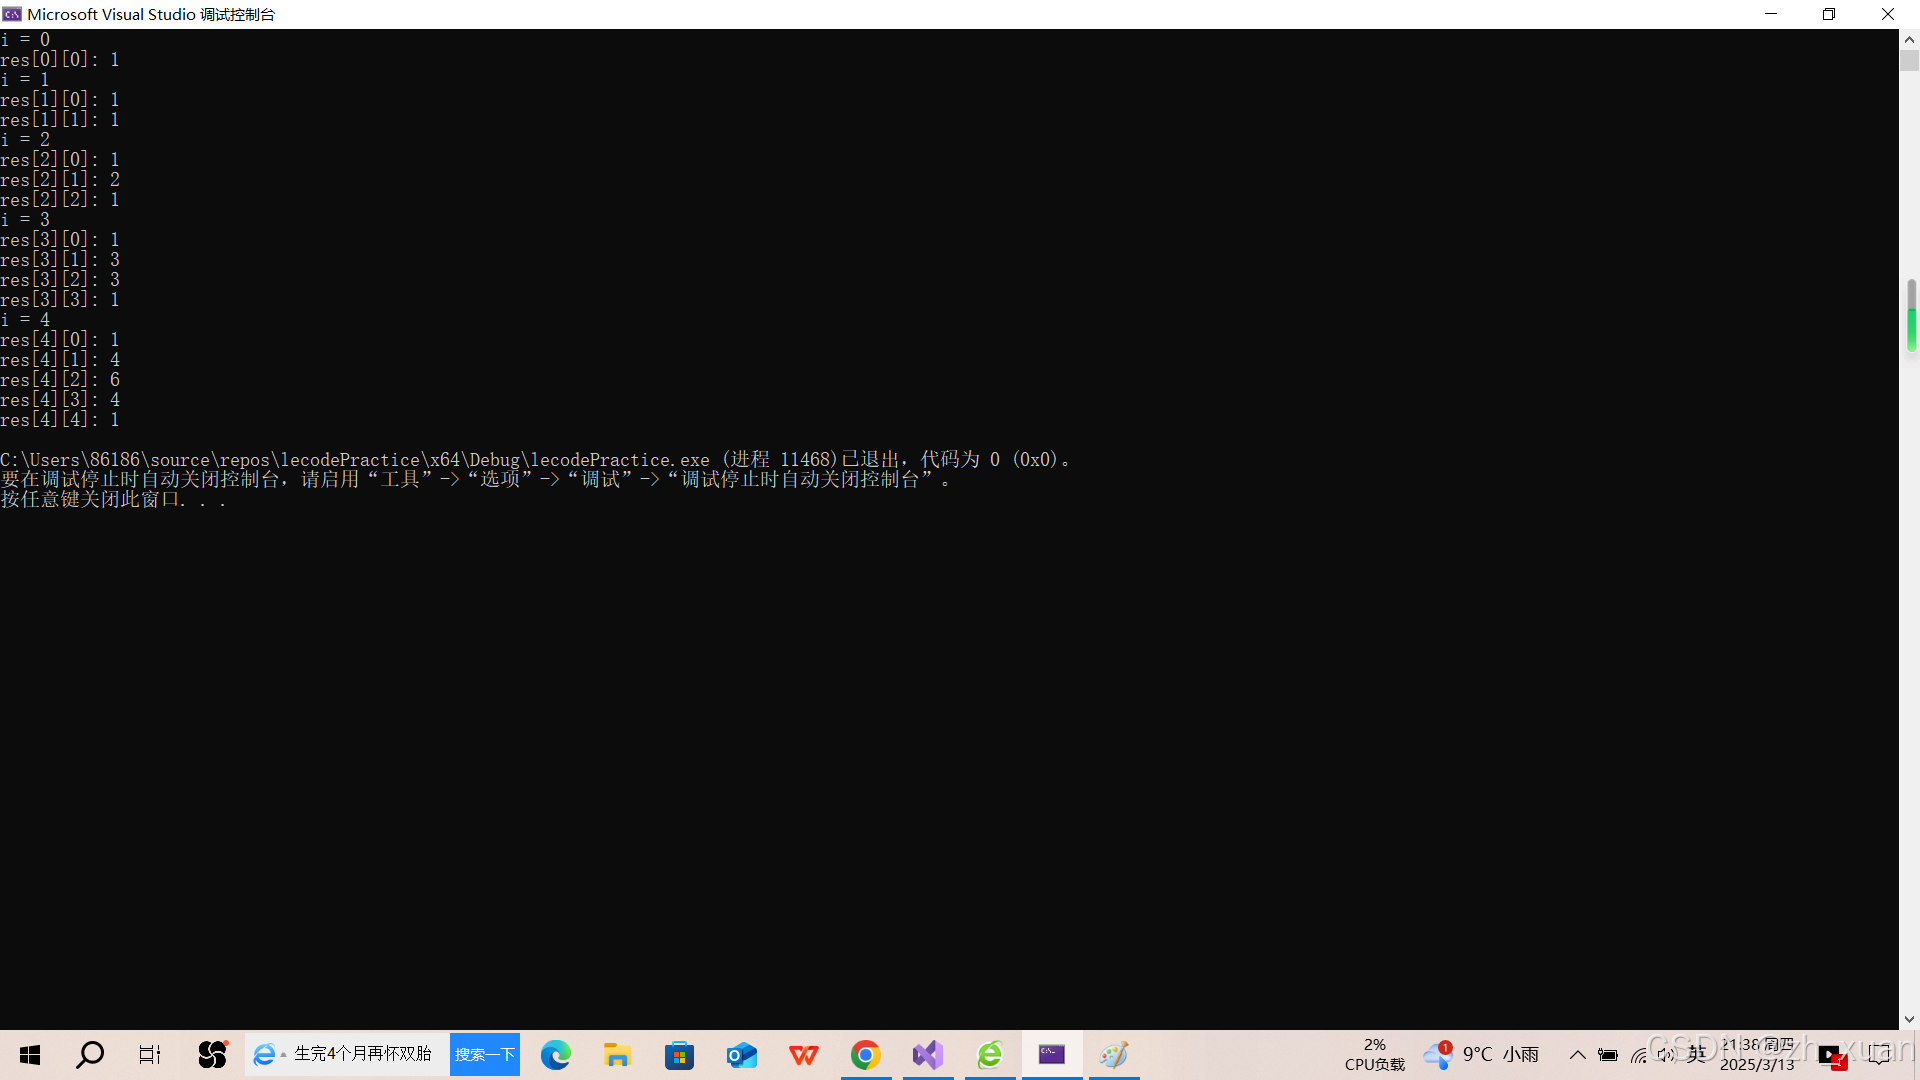Open the 9°C 小雨 weather widget

point(1483,1054)
